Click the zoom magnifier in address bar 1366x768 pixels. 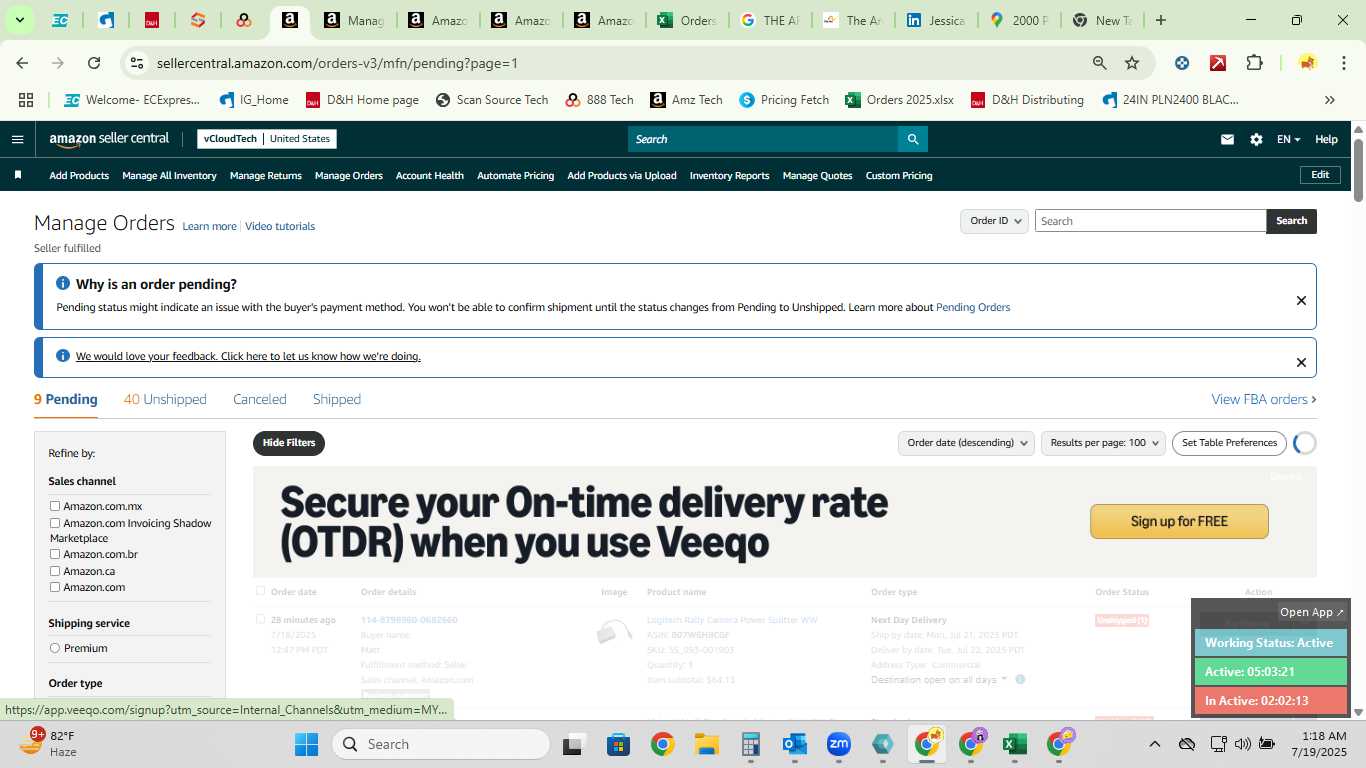[1100, 63]
